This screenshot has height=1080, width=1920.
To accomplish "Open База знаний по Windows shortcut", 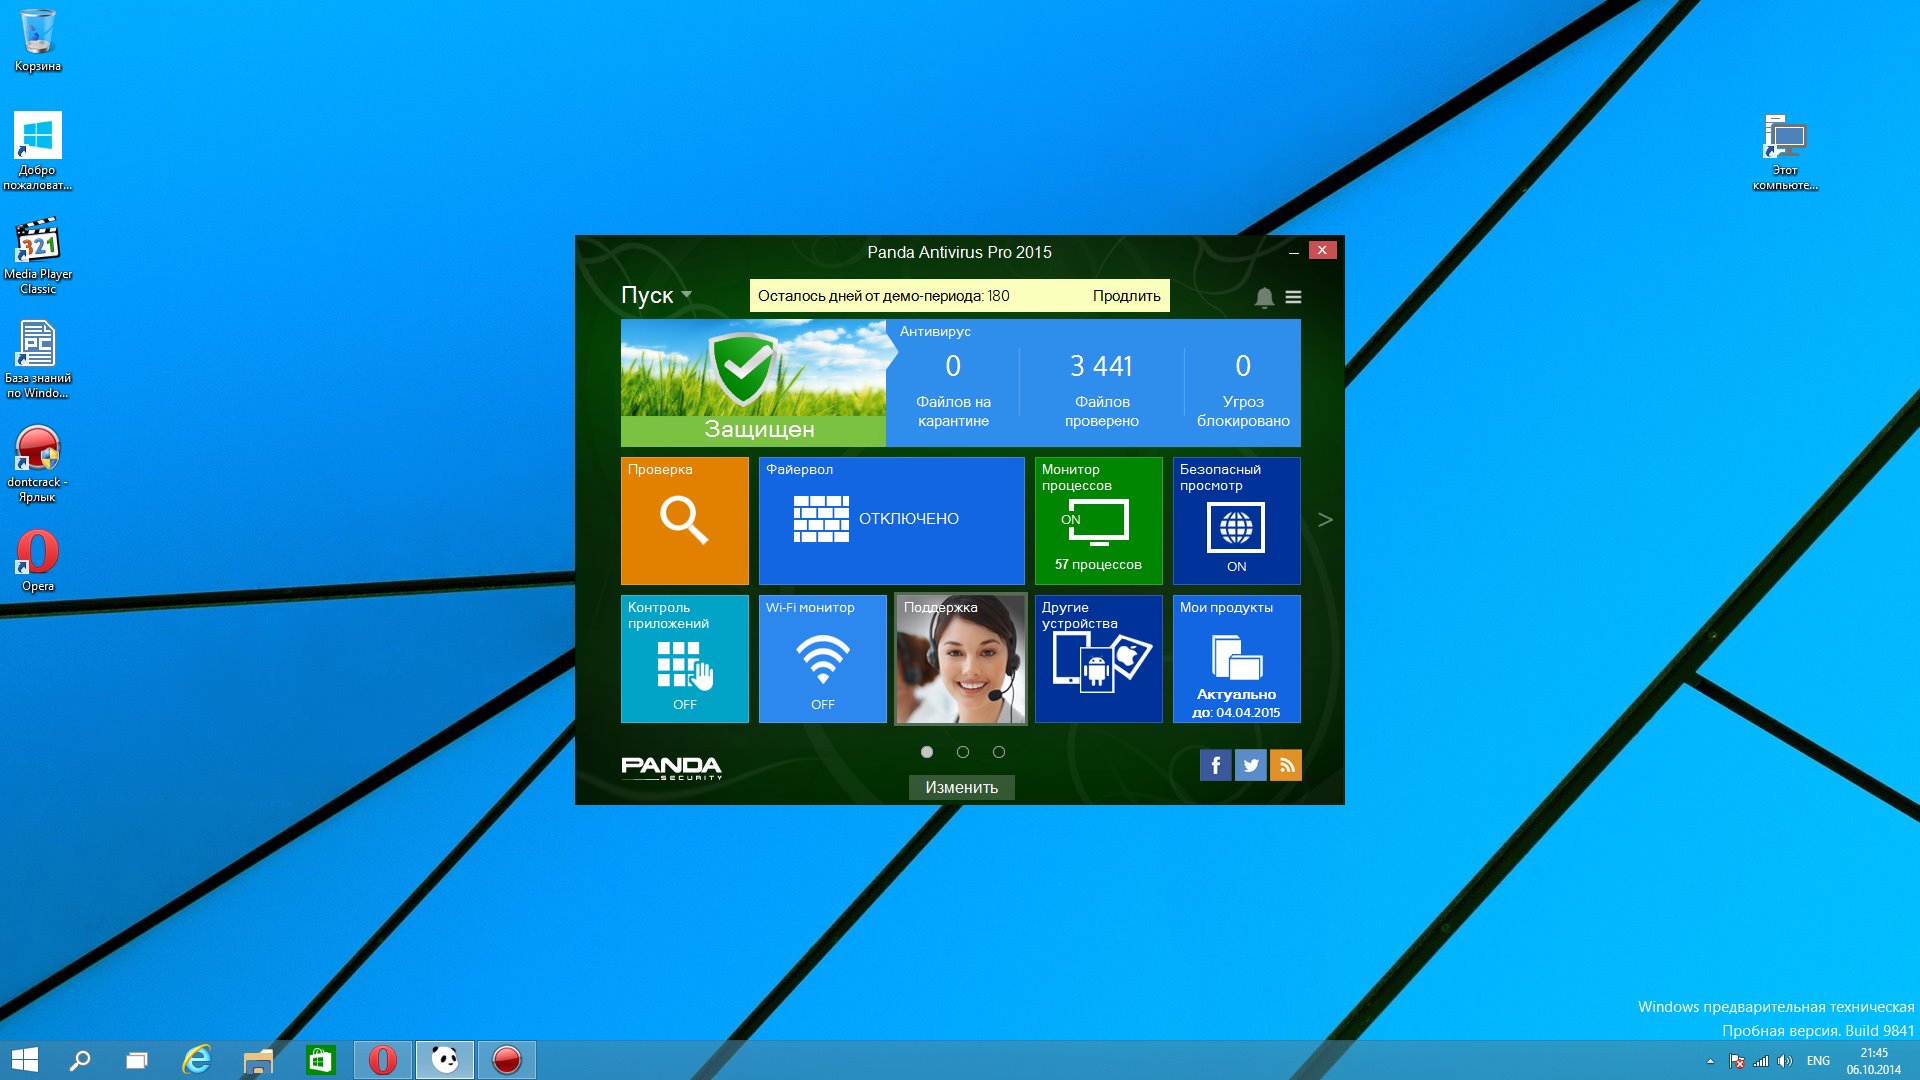I will [x=38, y=360].
